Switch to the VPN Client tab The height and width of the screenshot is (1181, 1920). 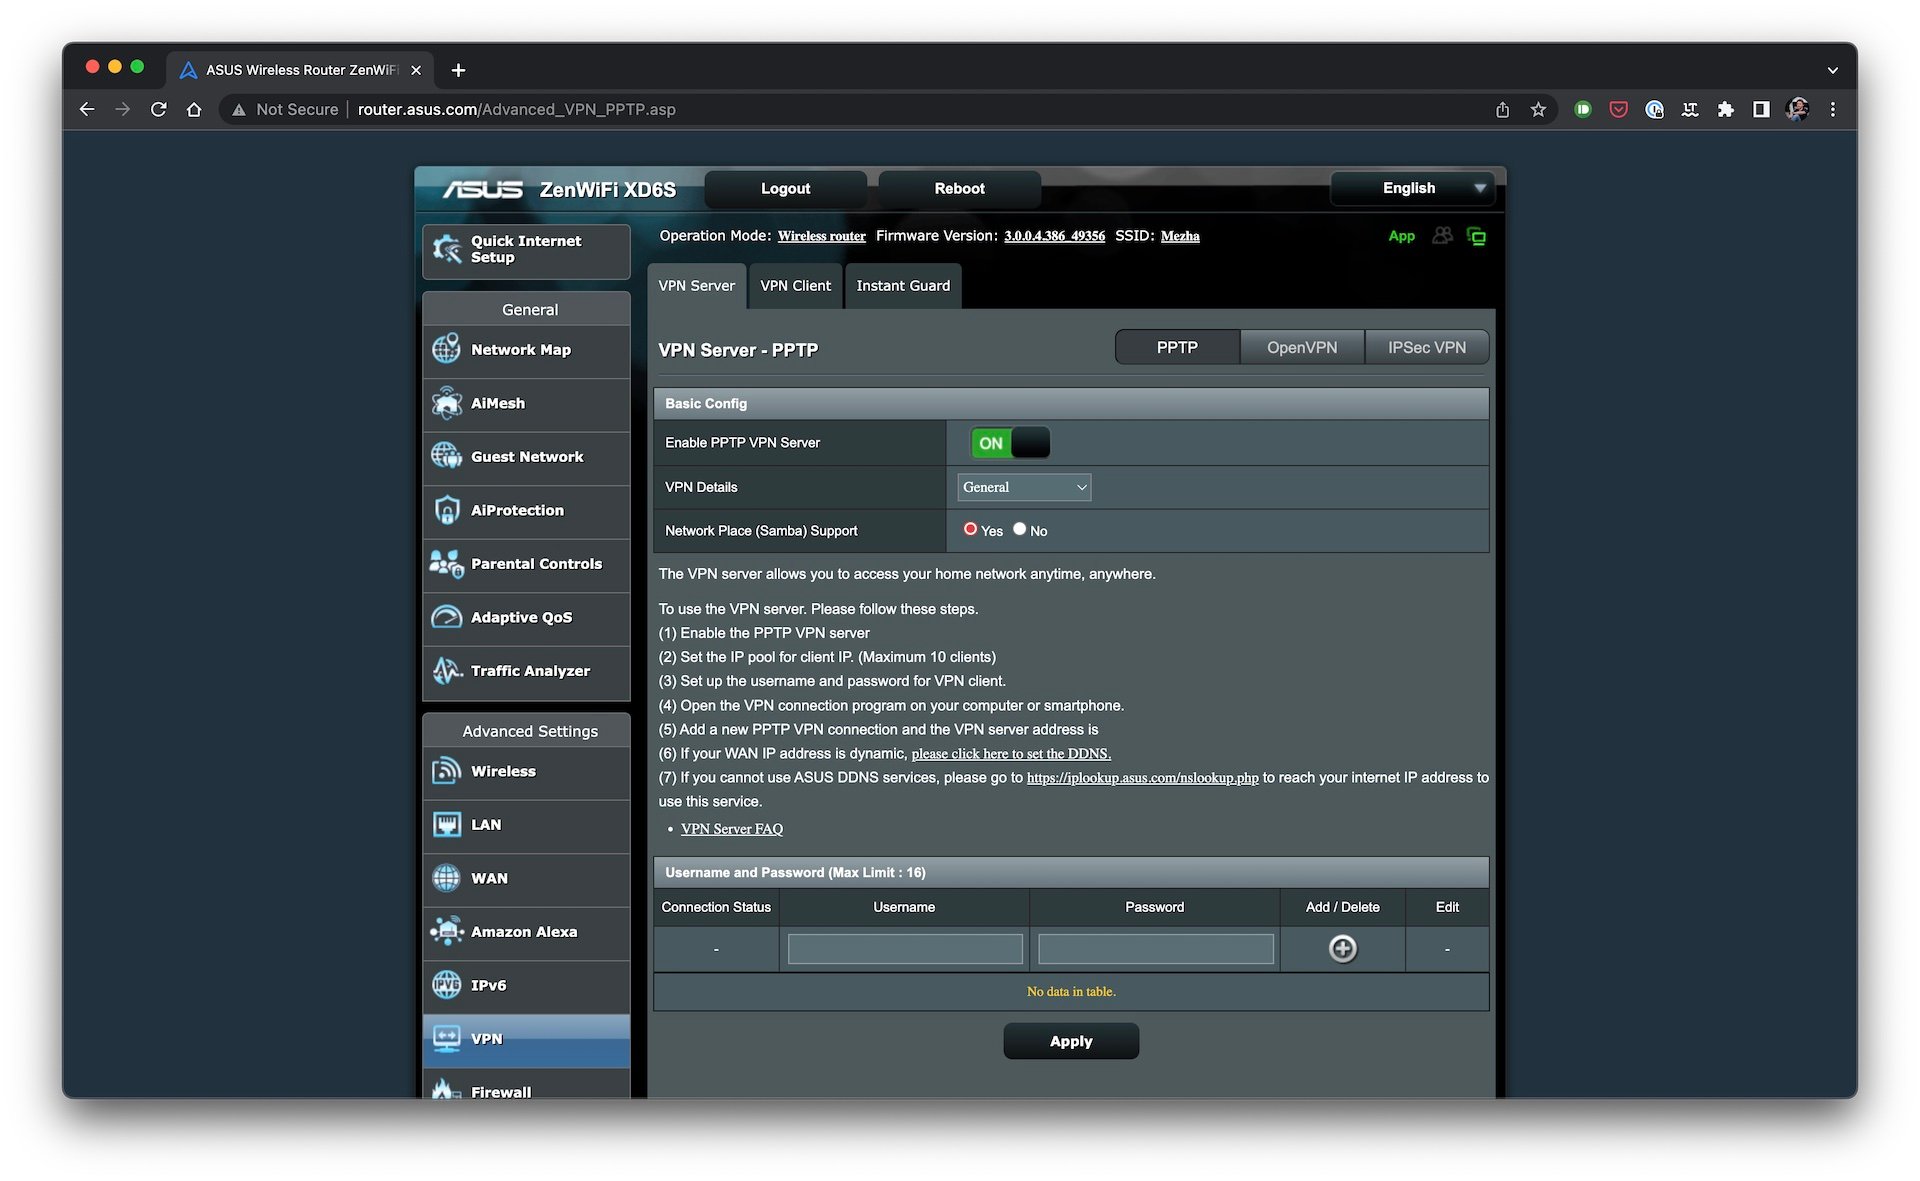tap(795, 285)
